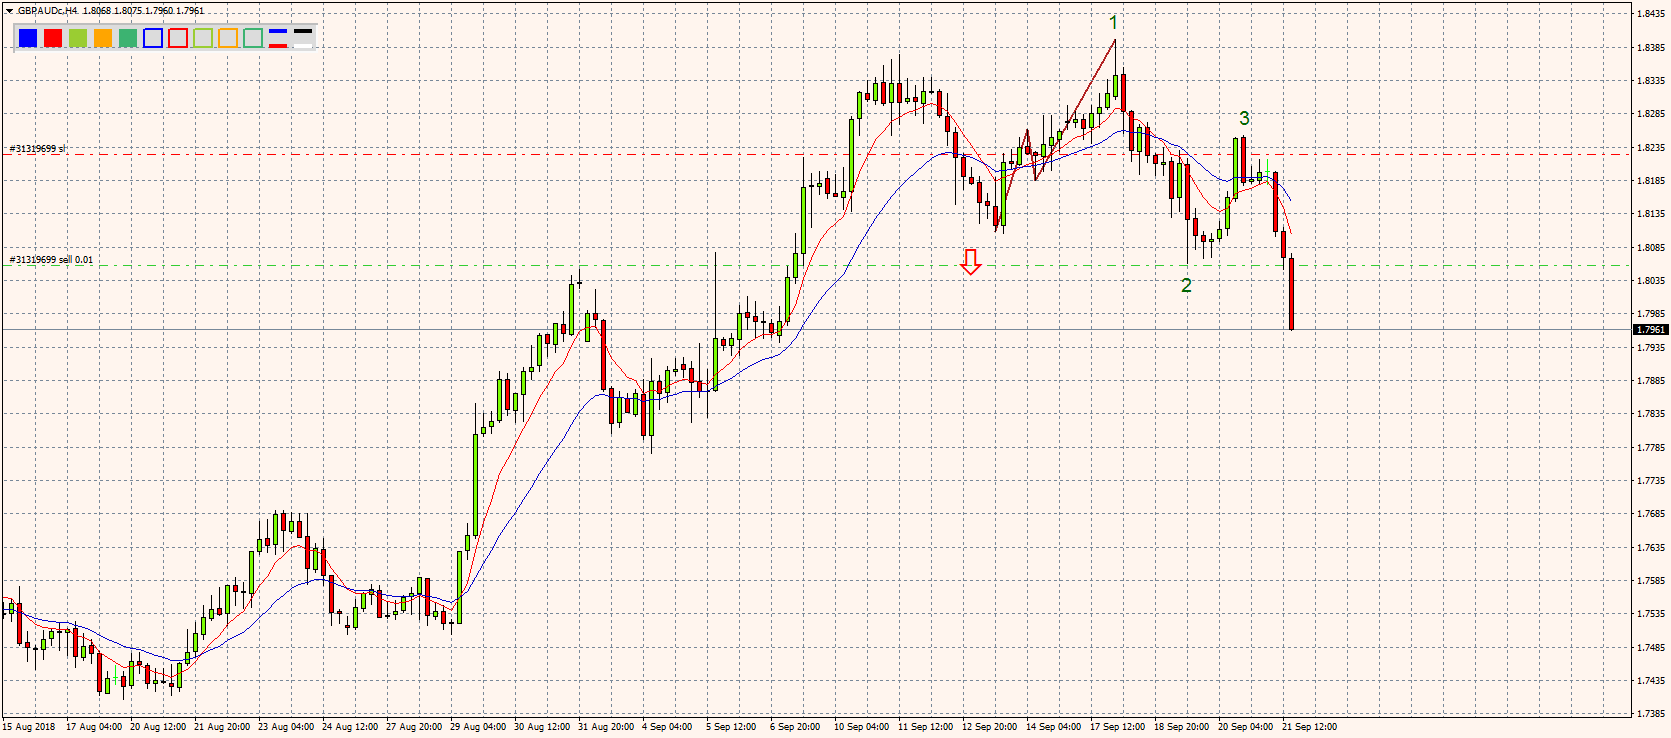Select the green wave label 3
1671x738 pixels.
click(1244, 118)
